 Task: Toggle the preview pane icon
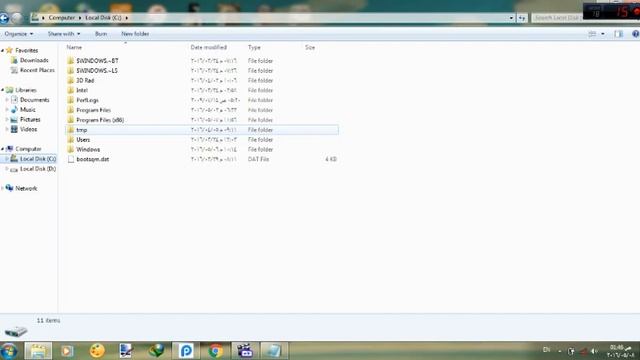click(619, 34)
